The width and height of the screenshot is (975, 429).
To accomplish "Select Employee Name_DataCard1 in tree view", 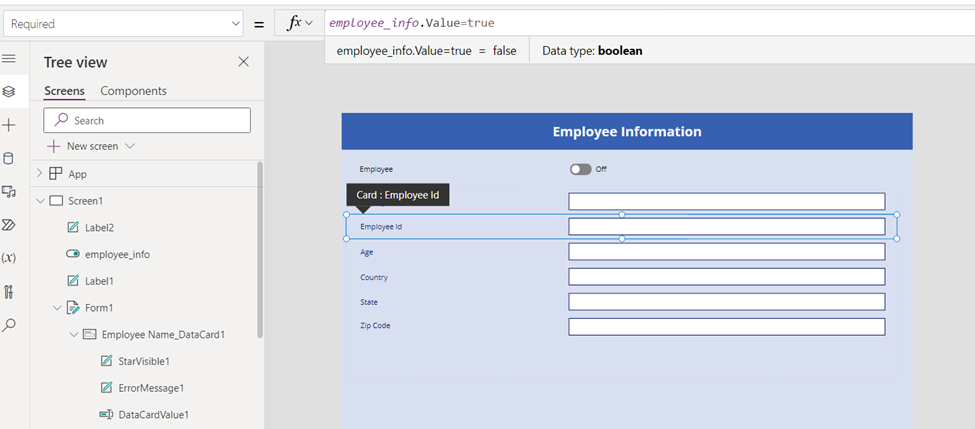I will (162, 334).
